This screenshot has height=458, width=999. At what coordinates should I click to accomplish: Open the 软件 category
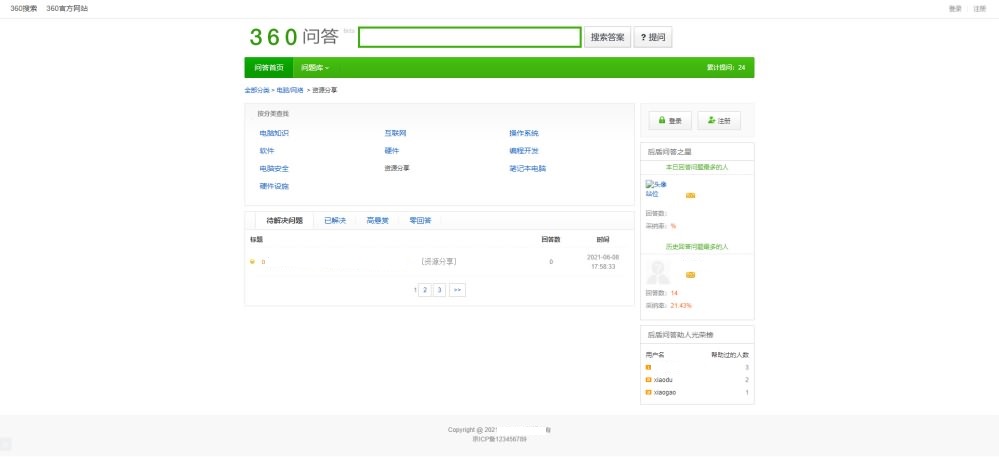(266, 151)
